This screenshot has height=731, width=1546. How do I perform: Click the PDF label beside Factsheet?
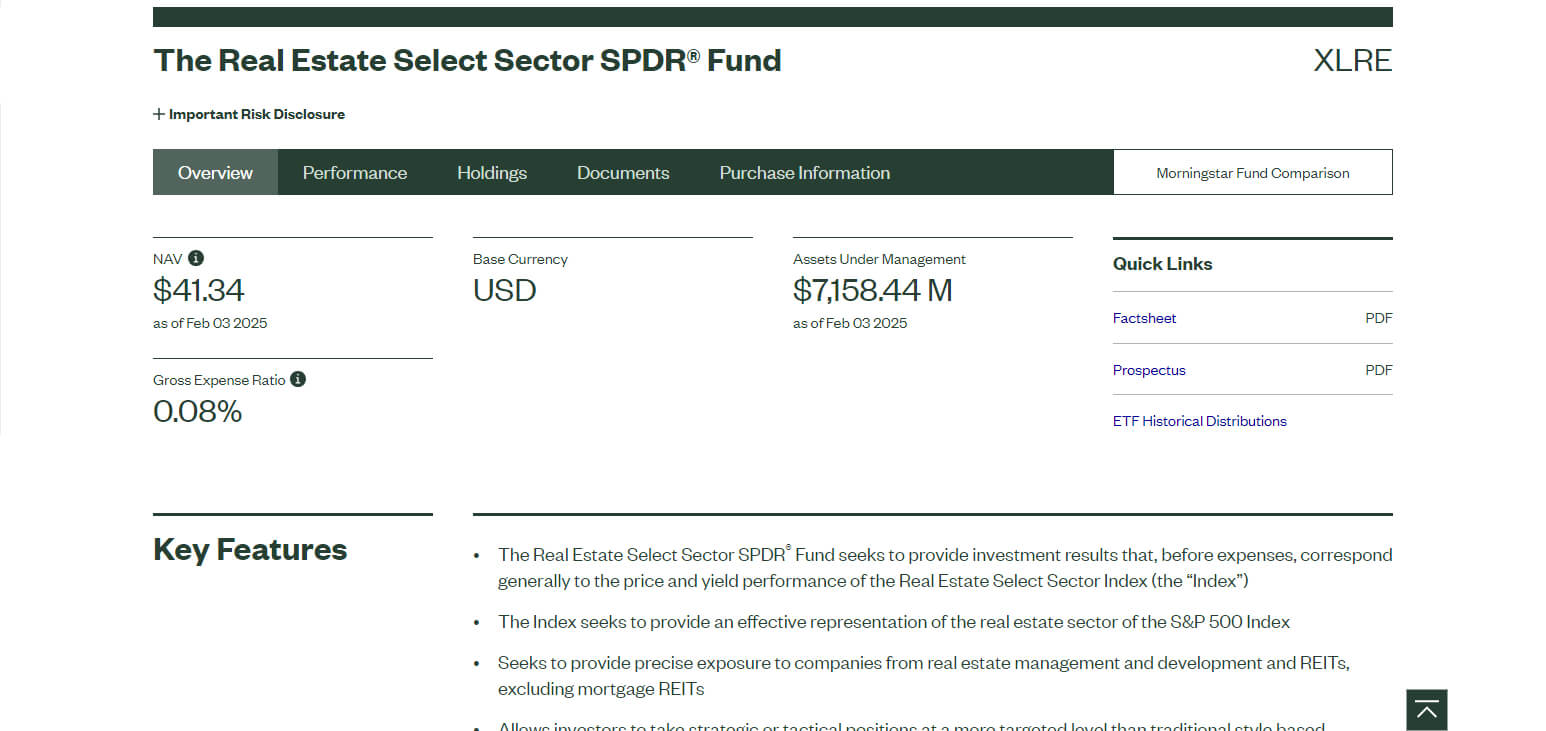1379,318
